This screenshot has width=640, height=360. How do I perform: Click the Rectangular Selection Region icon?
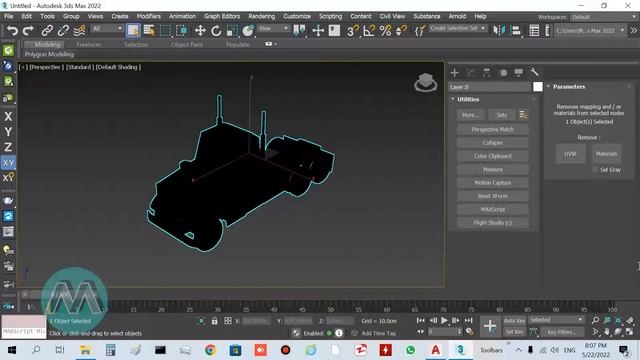[165, 31]
